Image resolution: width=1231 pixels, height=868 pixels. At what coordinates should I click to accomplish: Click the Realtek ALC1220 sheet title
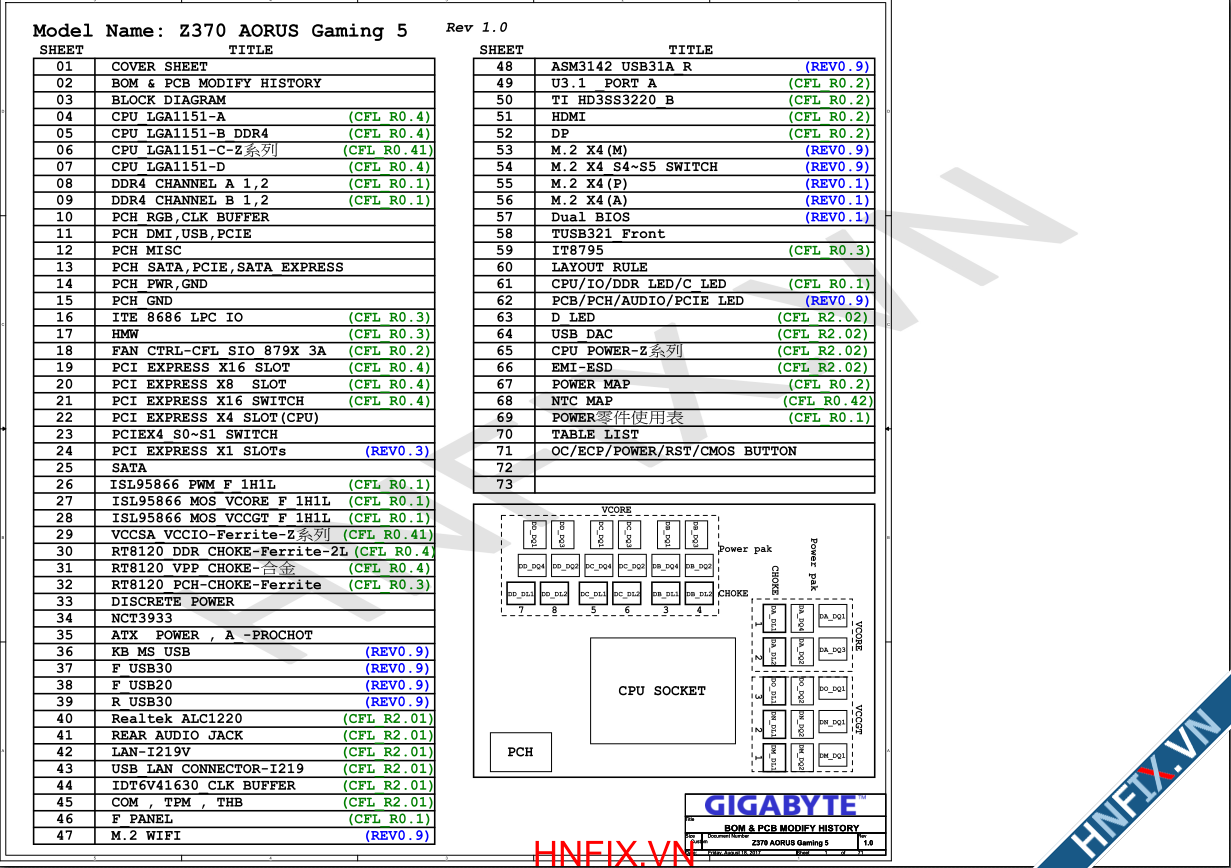(176, 719)
